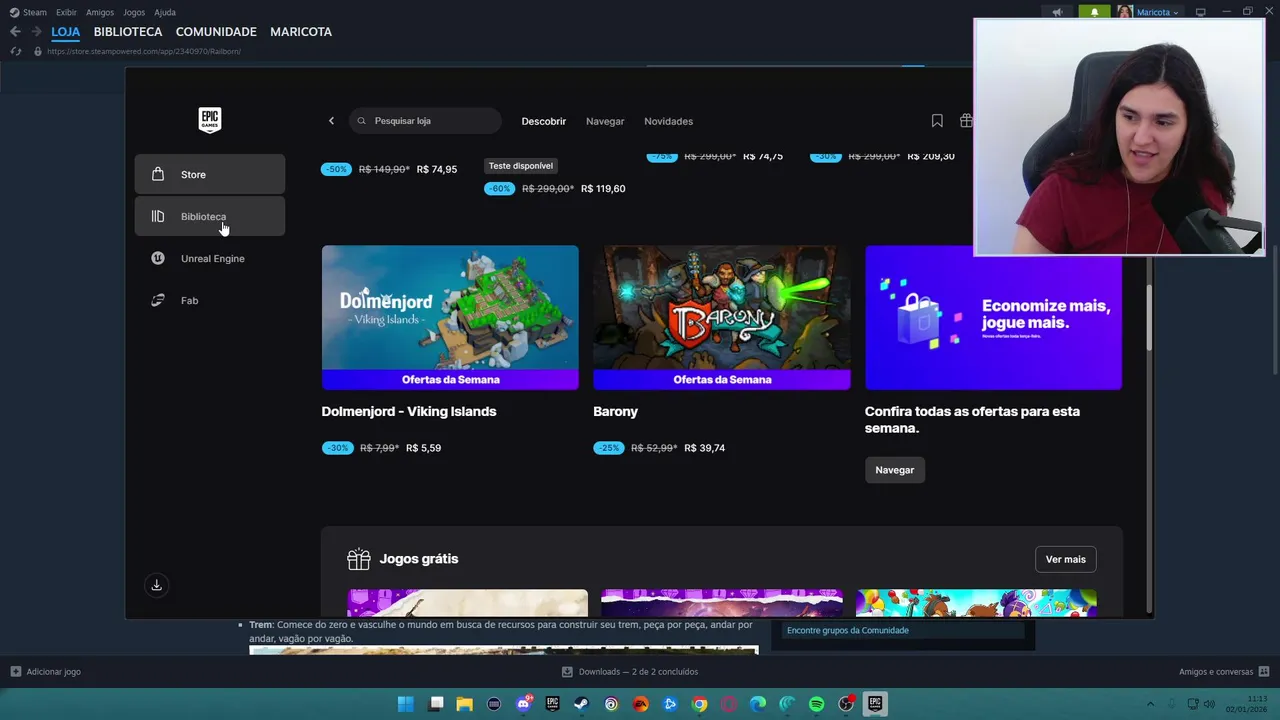Show hidden tray icons chevron
This screenshot has height=720, width=1280.
(1150, 704)
